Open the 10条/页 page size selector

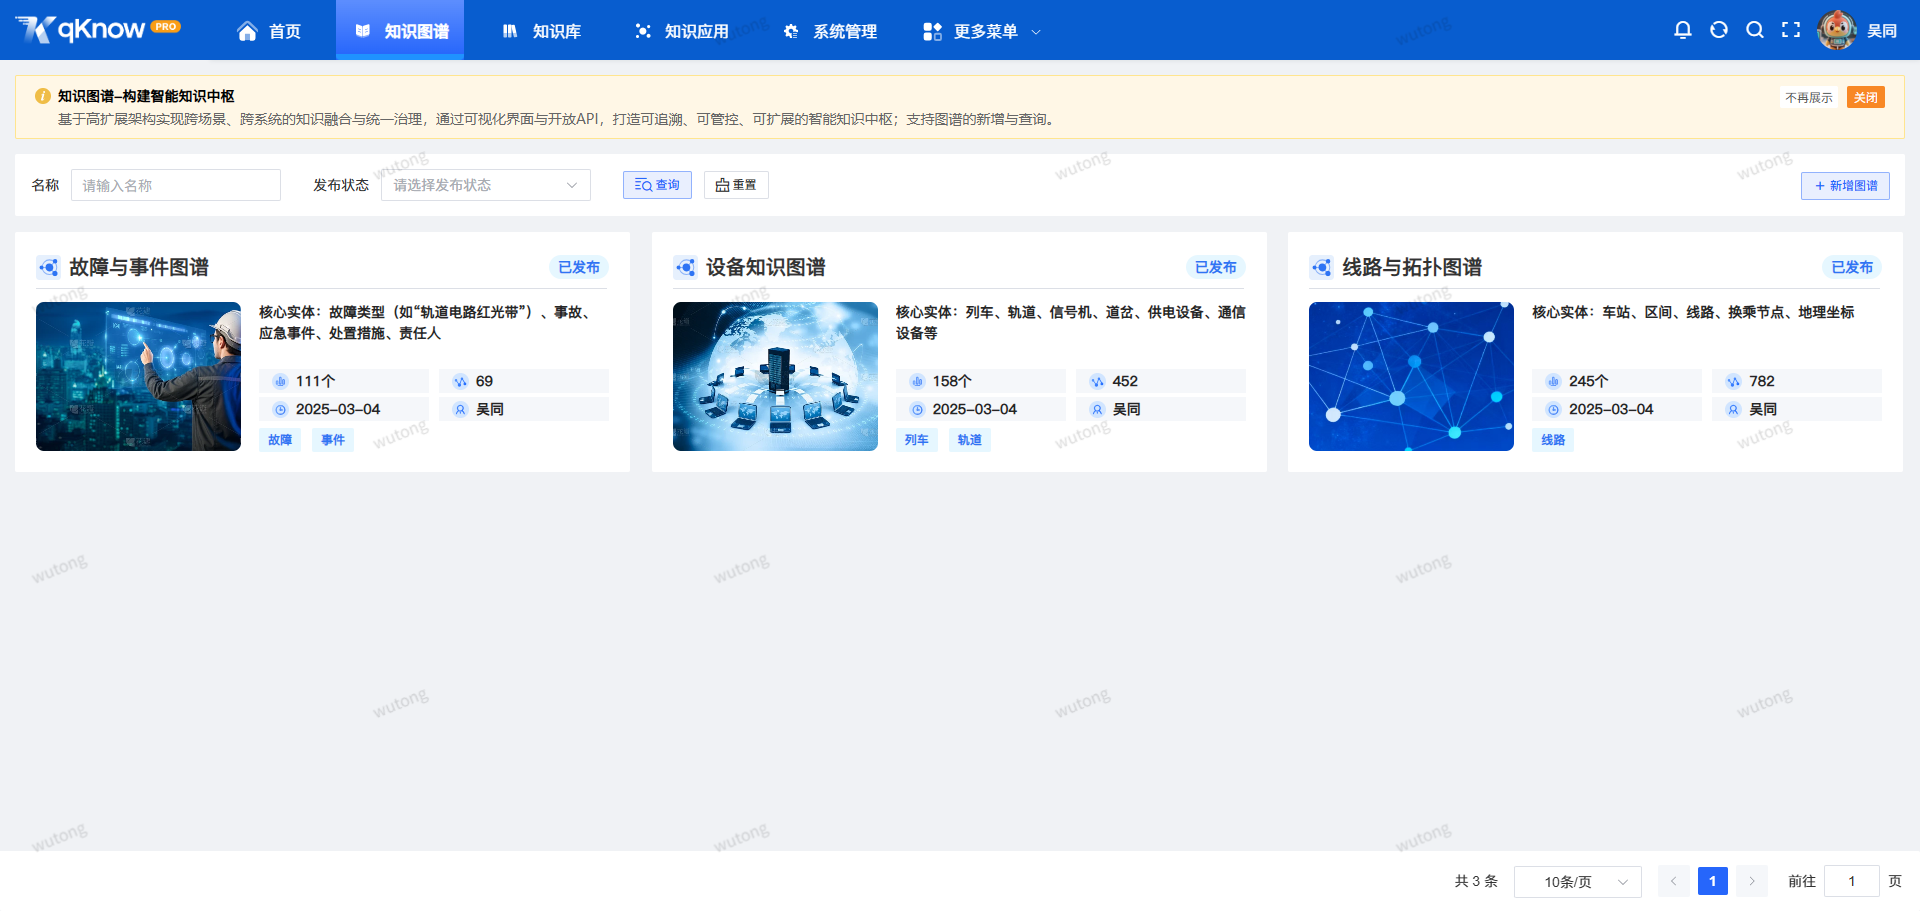(x=1578, y=881)
